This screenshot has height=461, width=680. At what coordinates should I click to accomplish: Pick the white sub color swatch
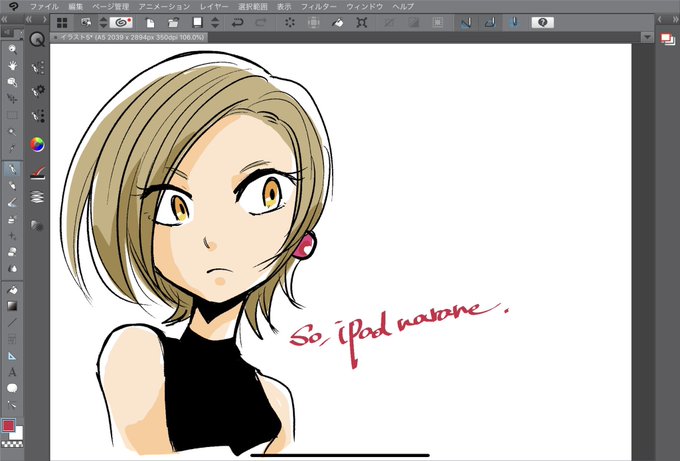[x=18, y=433]
